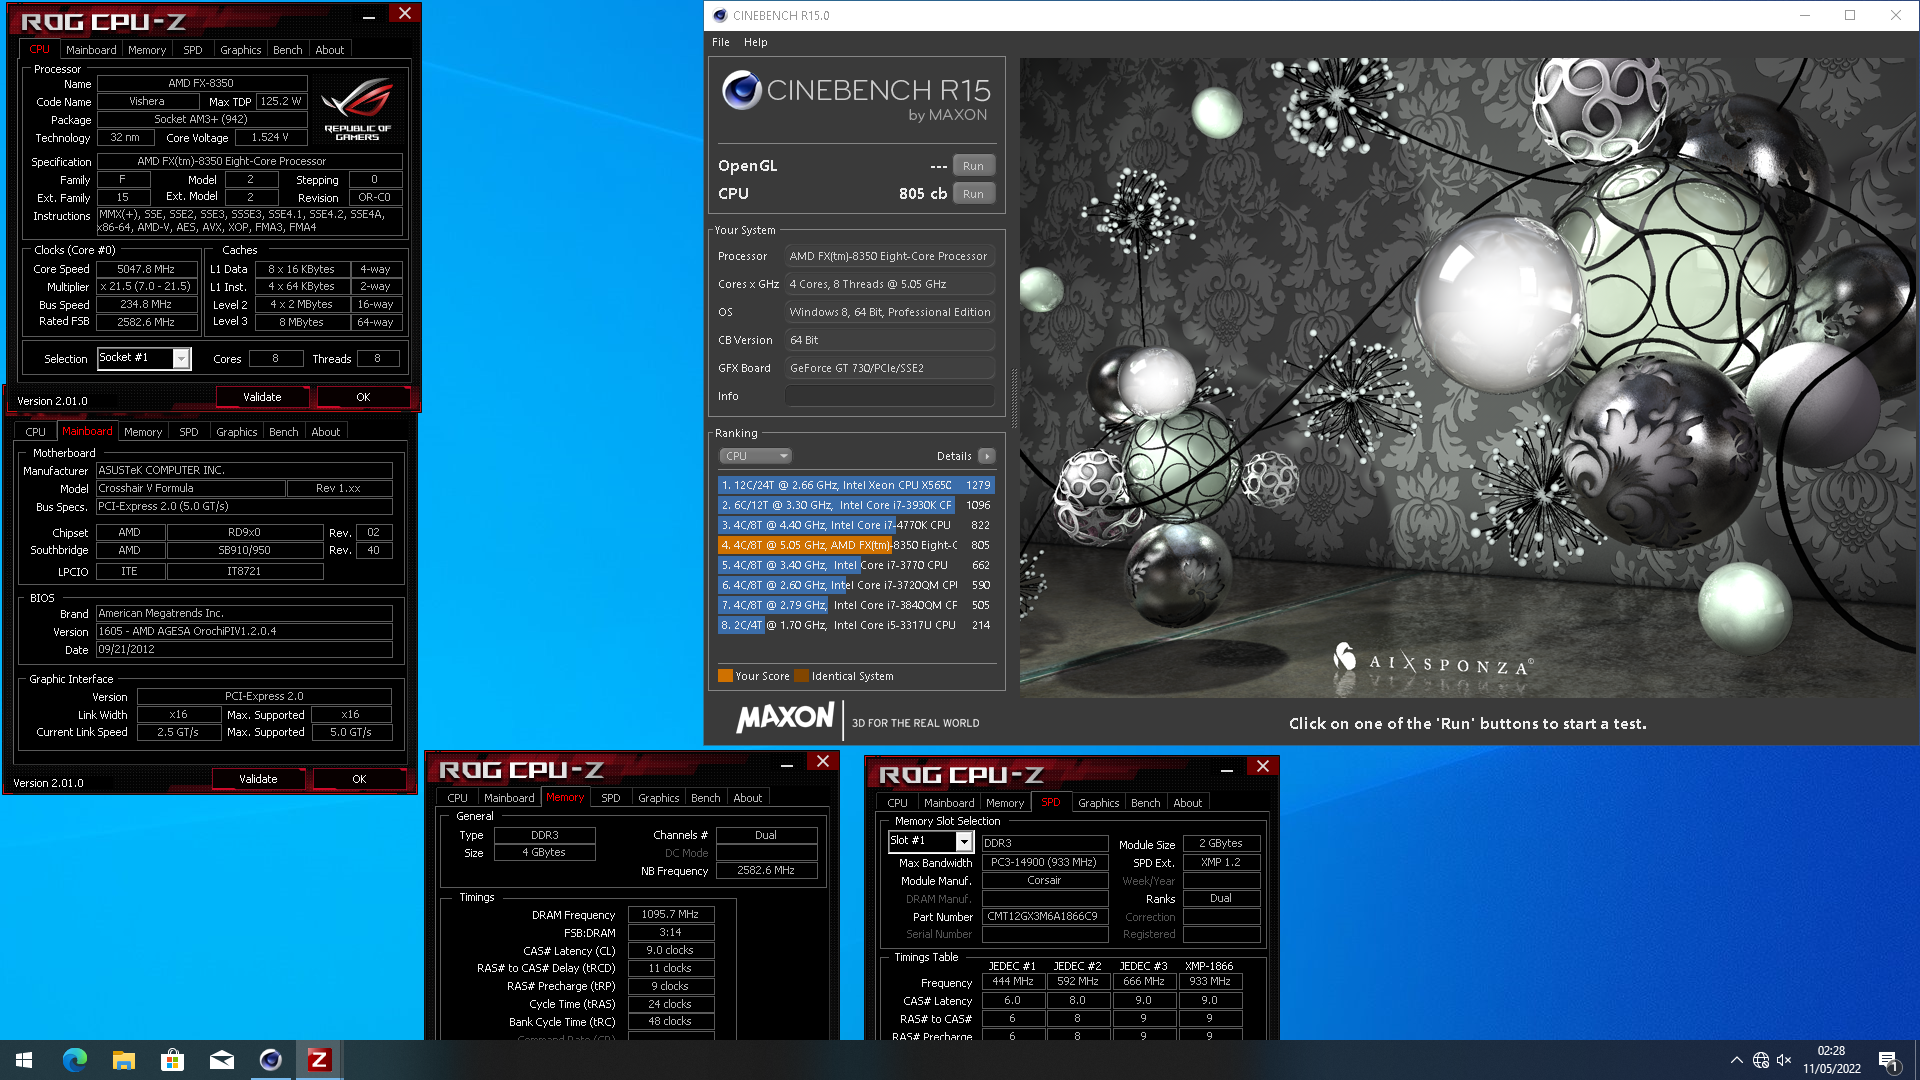This screenshot has height=1080, width=1920.
Task: Click the Part Number CMT12GX3M6A1866C9 field
Action: click(x=1045, y=916)
